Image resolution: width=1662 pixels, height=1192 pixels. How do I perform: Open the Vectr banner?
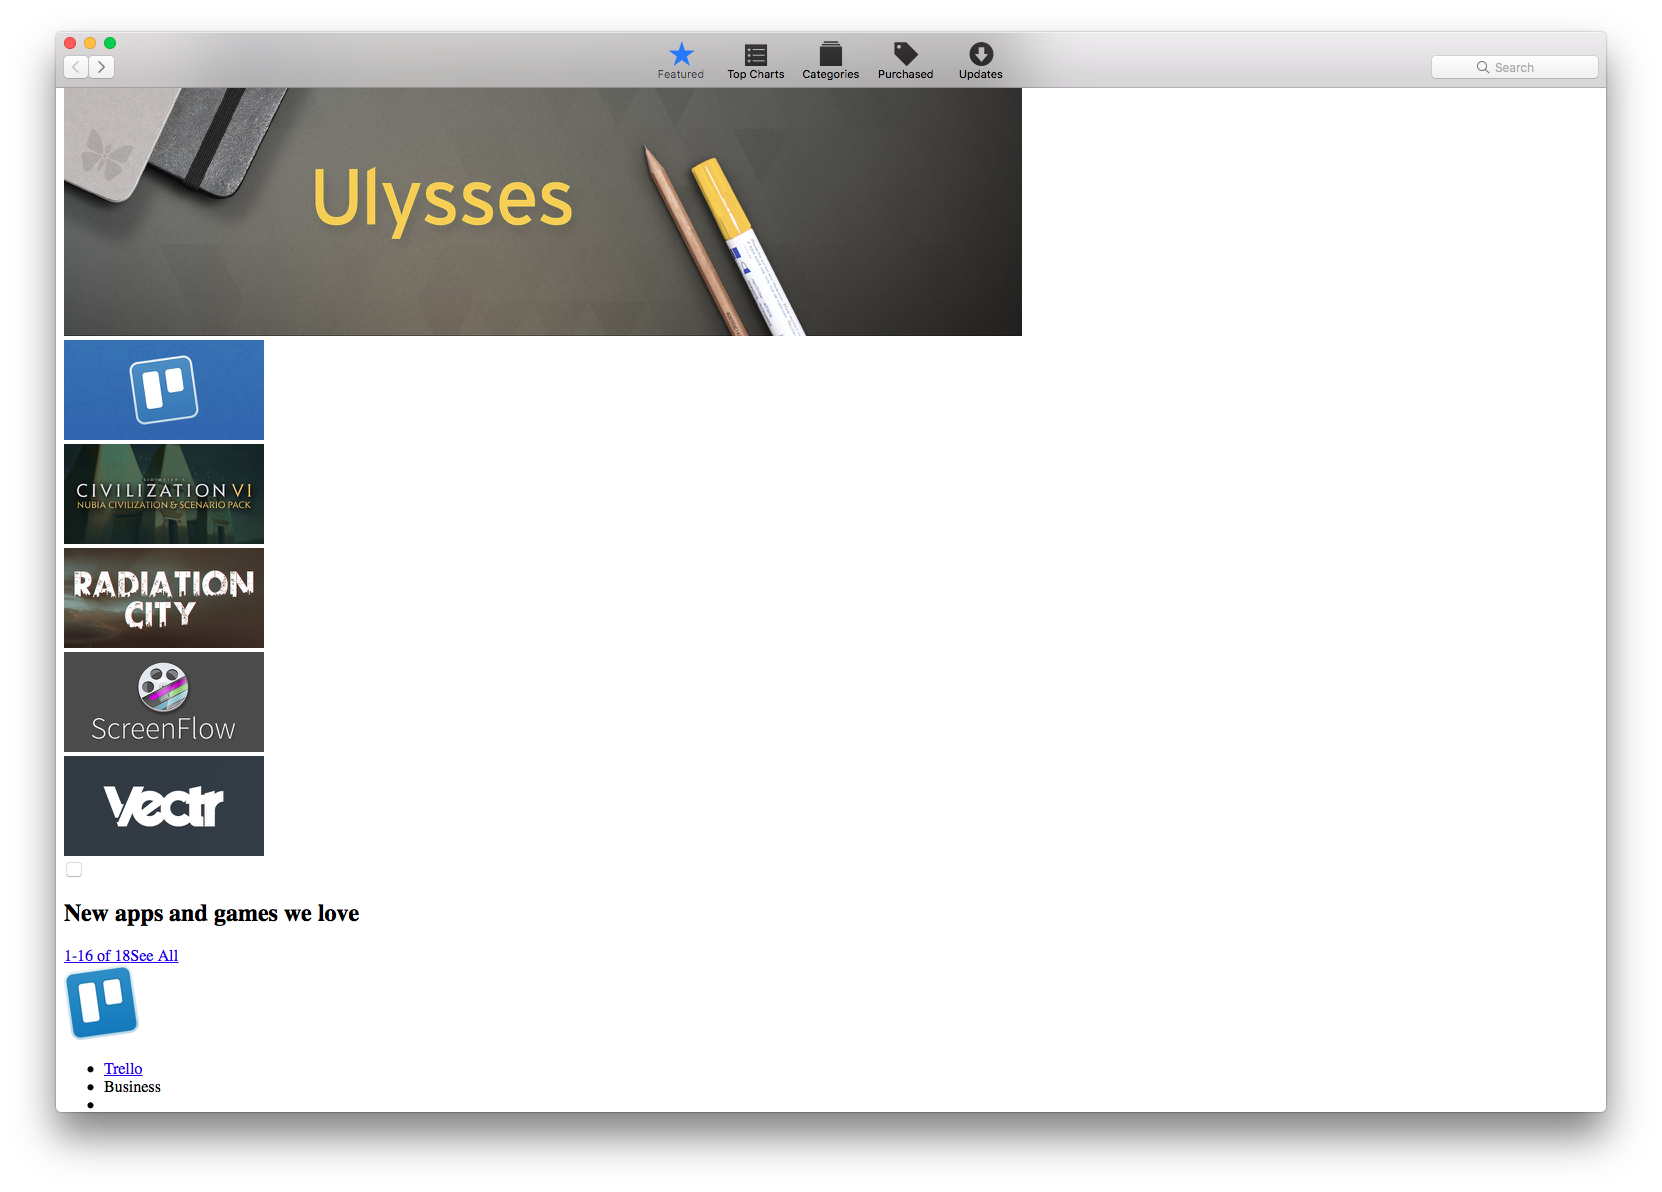[x=164, y=806]
